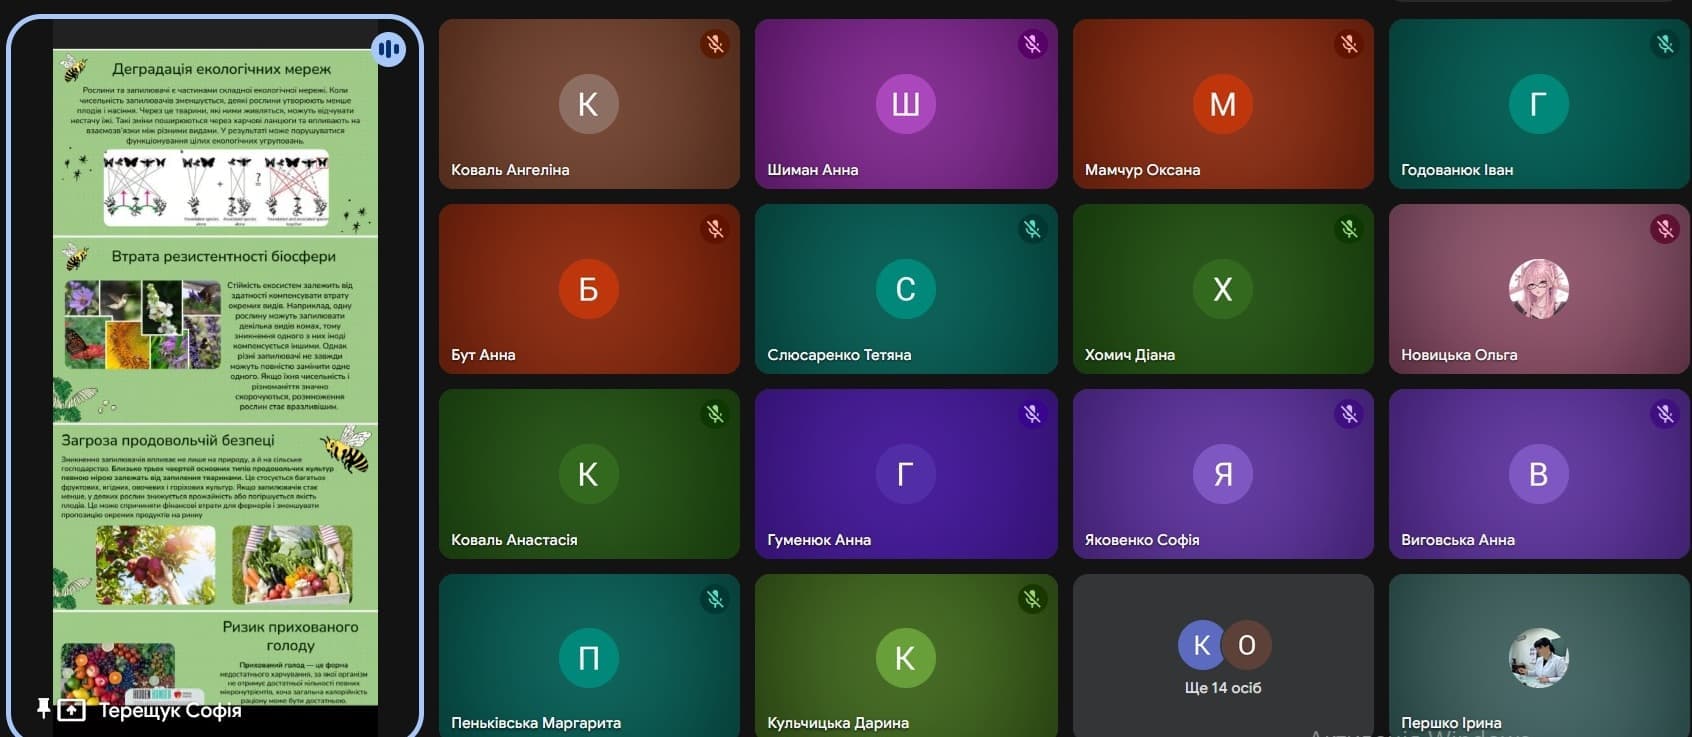Click the muted mic icon on Гуменюк Анна's tile
This screenshot has width=1692, height=737.
(1032, 414)
